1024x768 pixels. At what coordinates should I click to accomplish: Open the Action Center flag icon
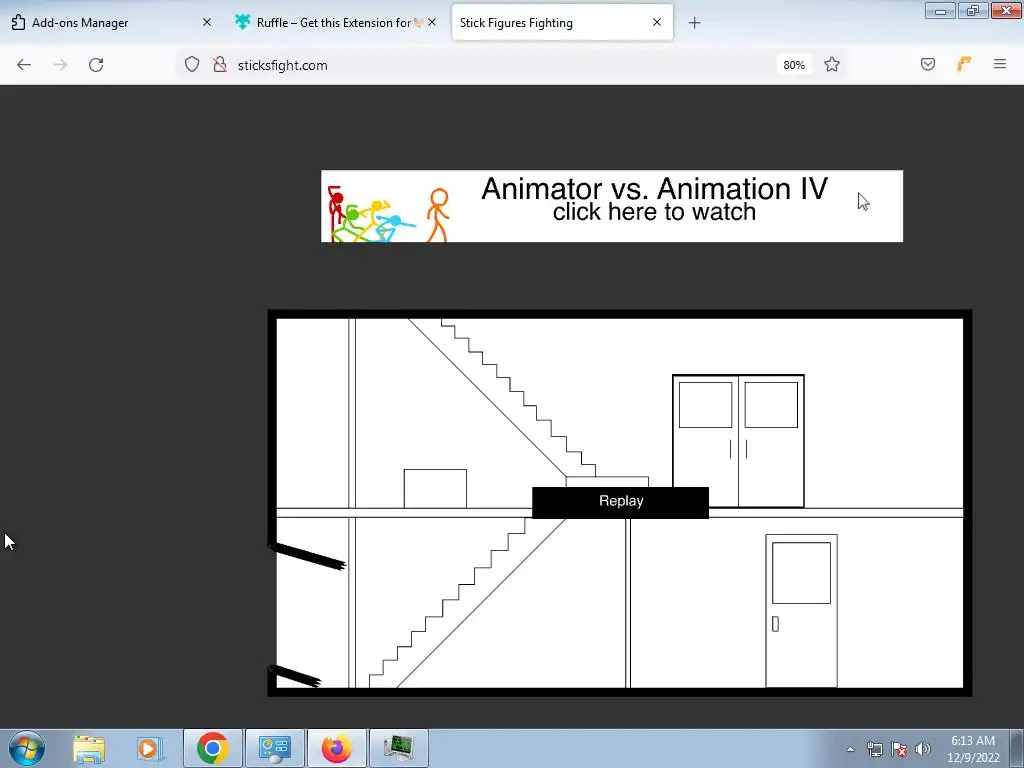click(899, 749)
